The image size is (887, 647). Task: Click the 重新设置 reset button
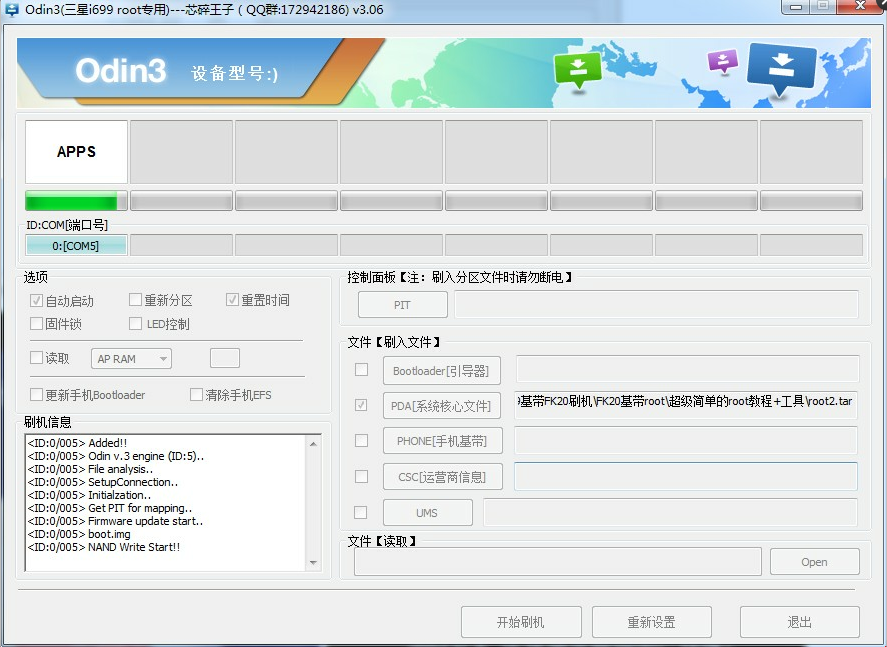pos(652,622)
